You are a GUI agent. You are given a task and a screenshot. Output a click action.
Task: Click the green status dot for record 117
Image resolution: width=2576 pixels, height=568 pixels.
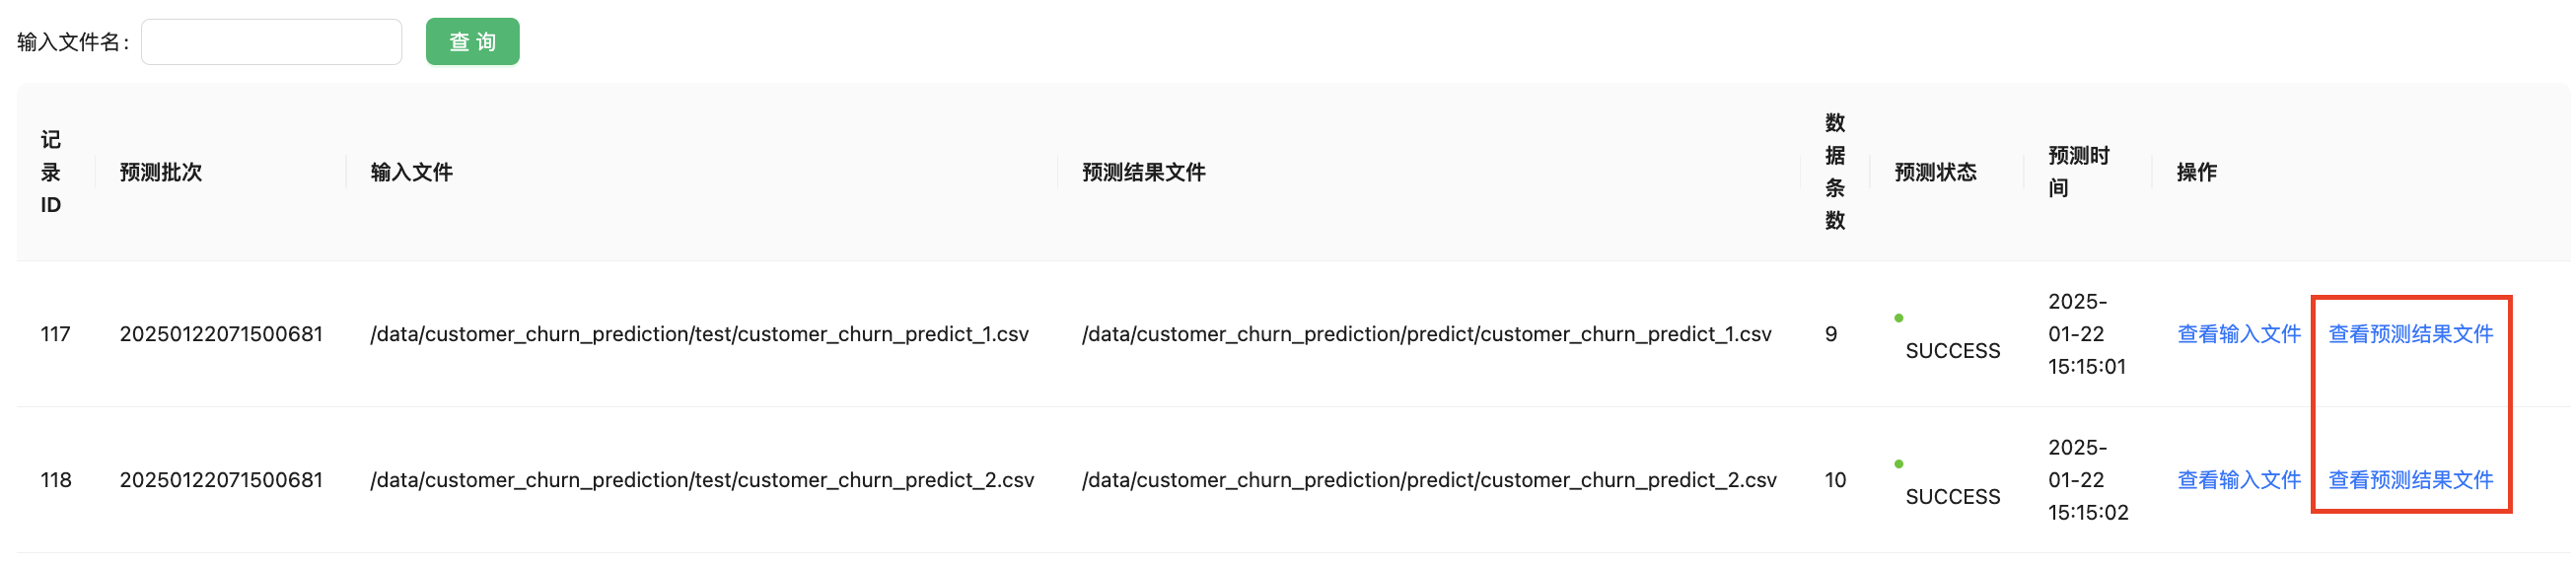(x=1898, y=318)
